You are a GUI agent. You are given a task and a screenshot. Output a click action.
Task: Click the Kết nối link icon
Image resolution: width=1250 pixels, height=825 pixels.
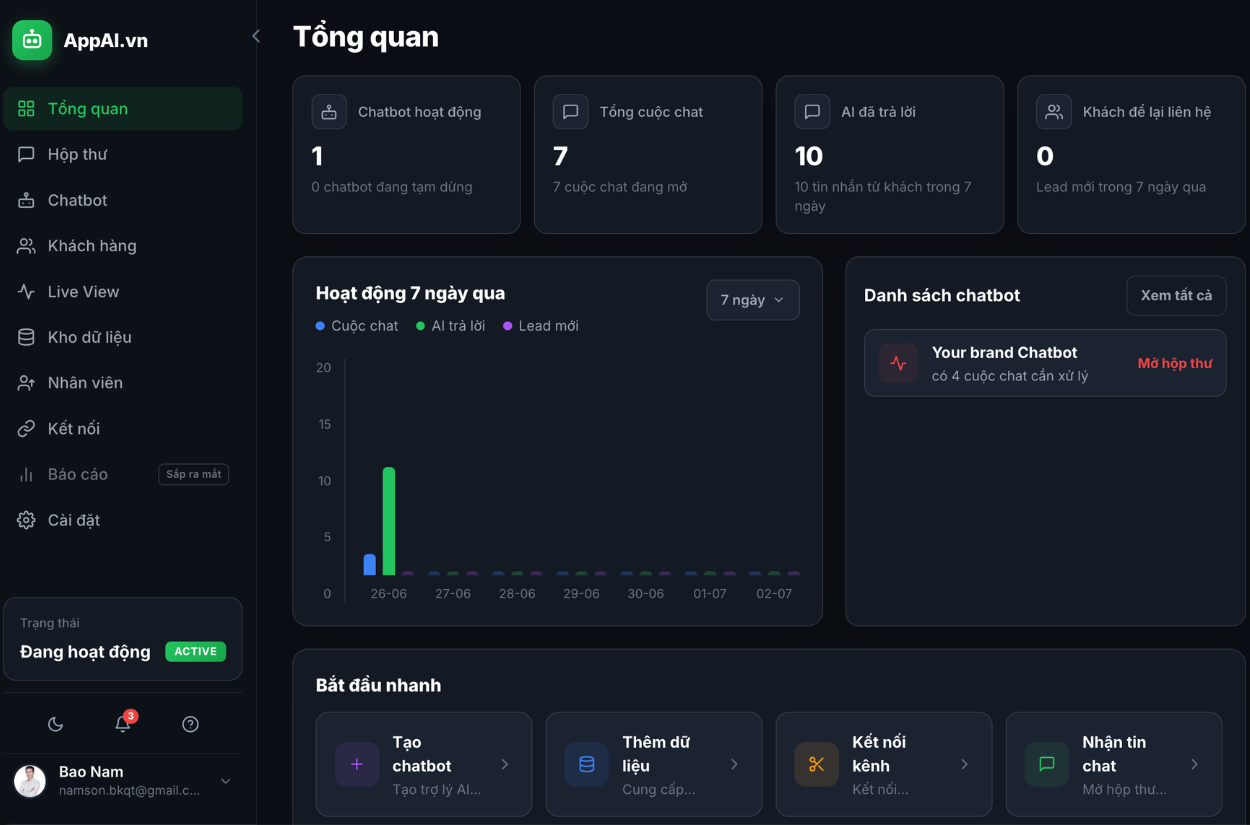26,428
